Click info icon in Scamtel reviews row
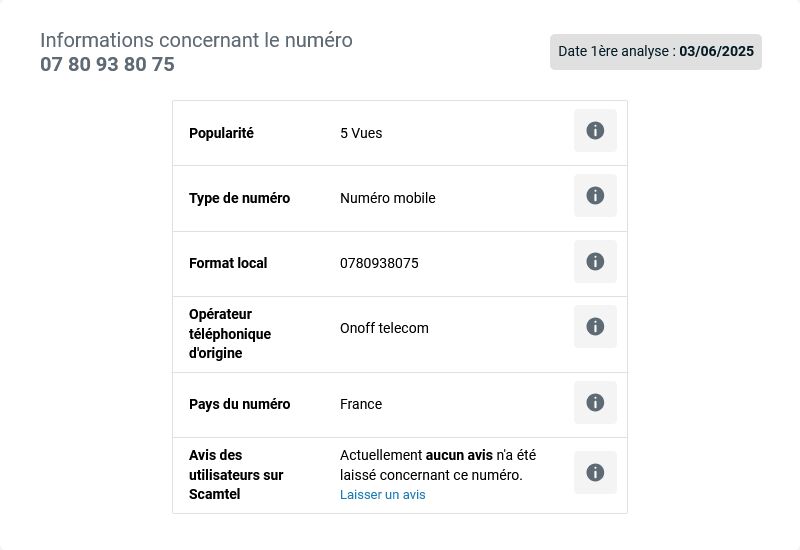Image resolution: width=800 pixels, height=550 pixels. [x=595, y=472]
